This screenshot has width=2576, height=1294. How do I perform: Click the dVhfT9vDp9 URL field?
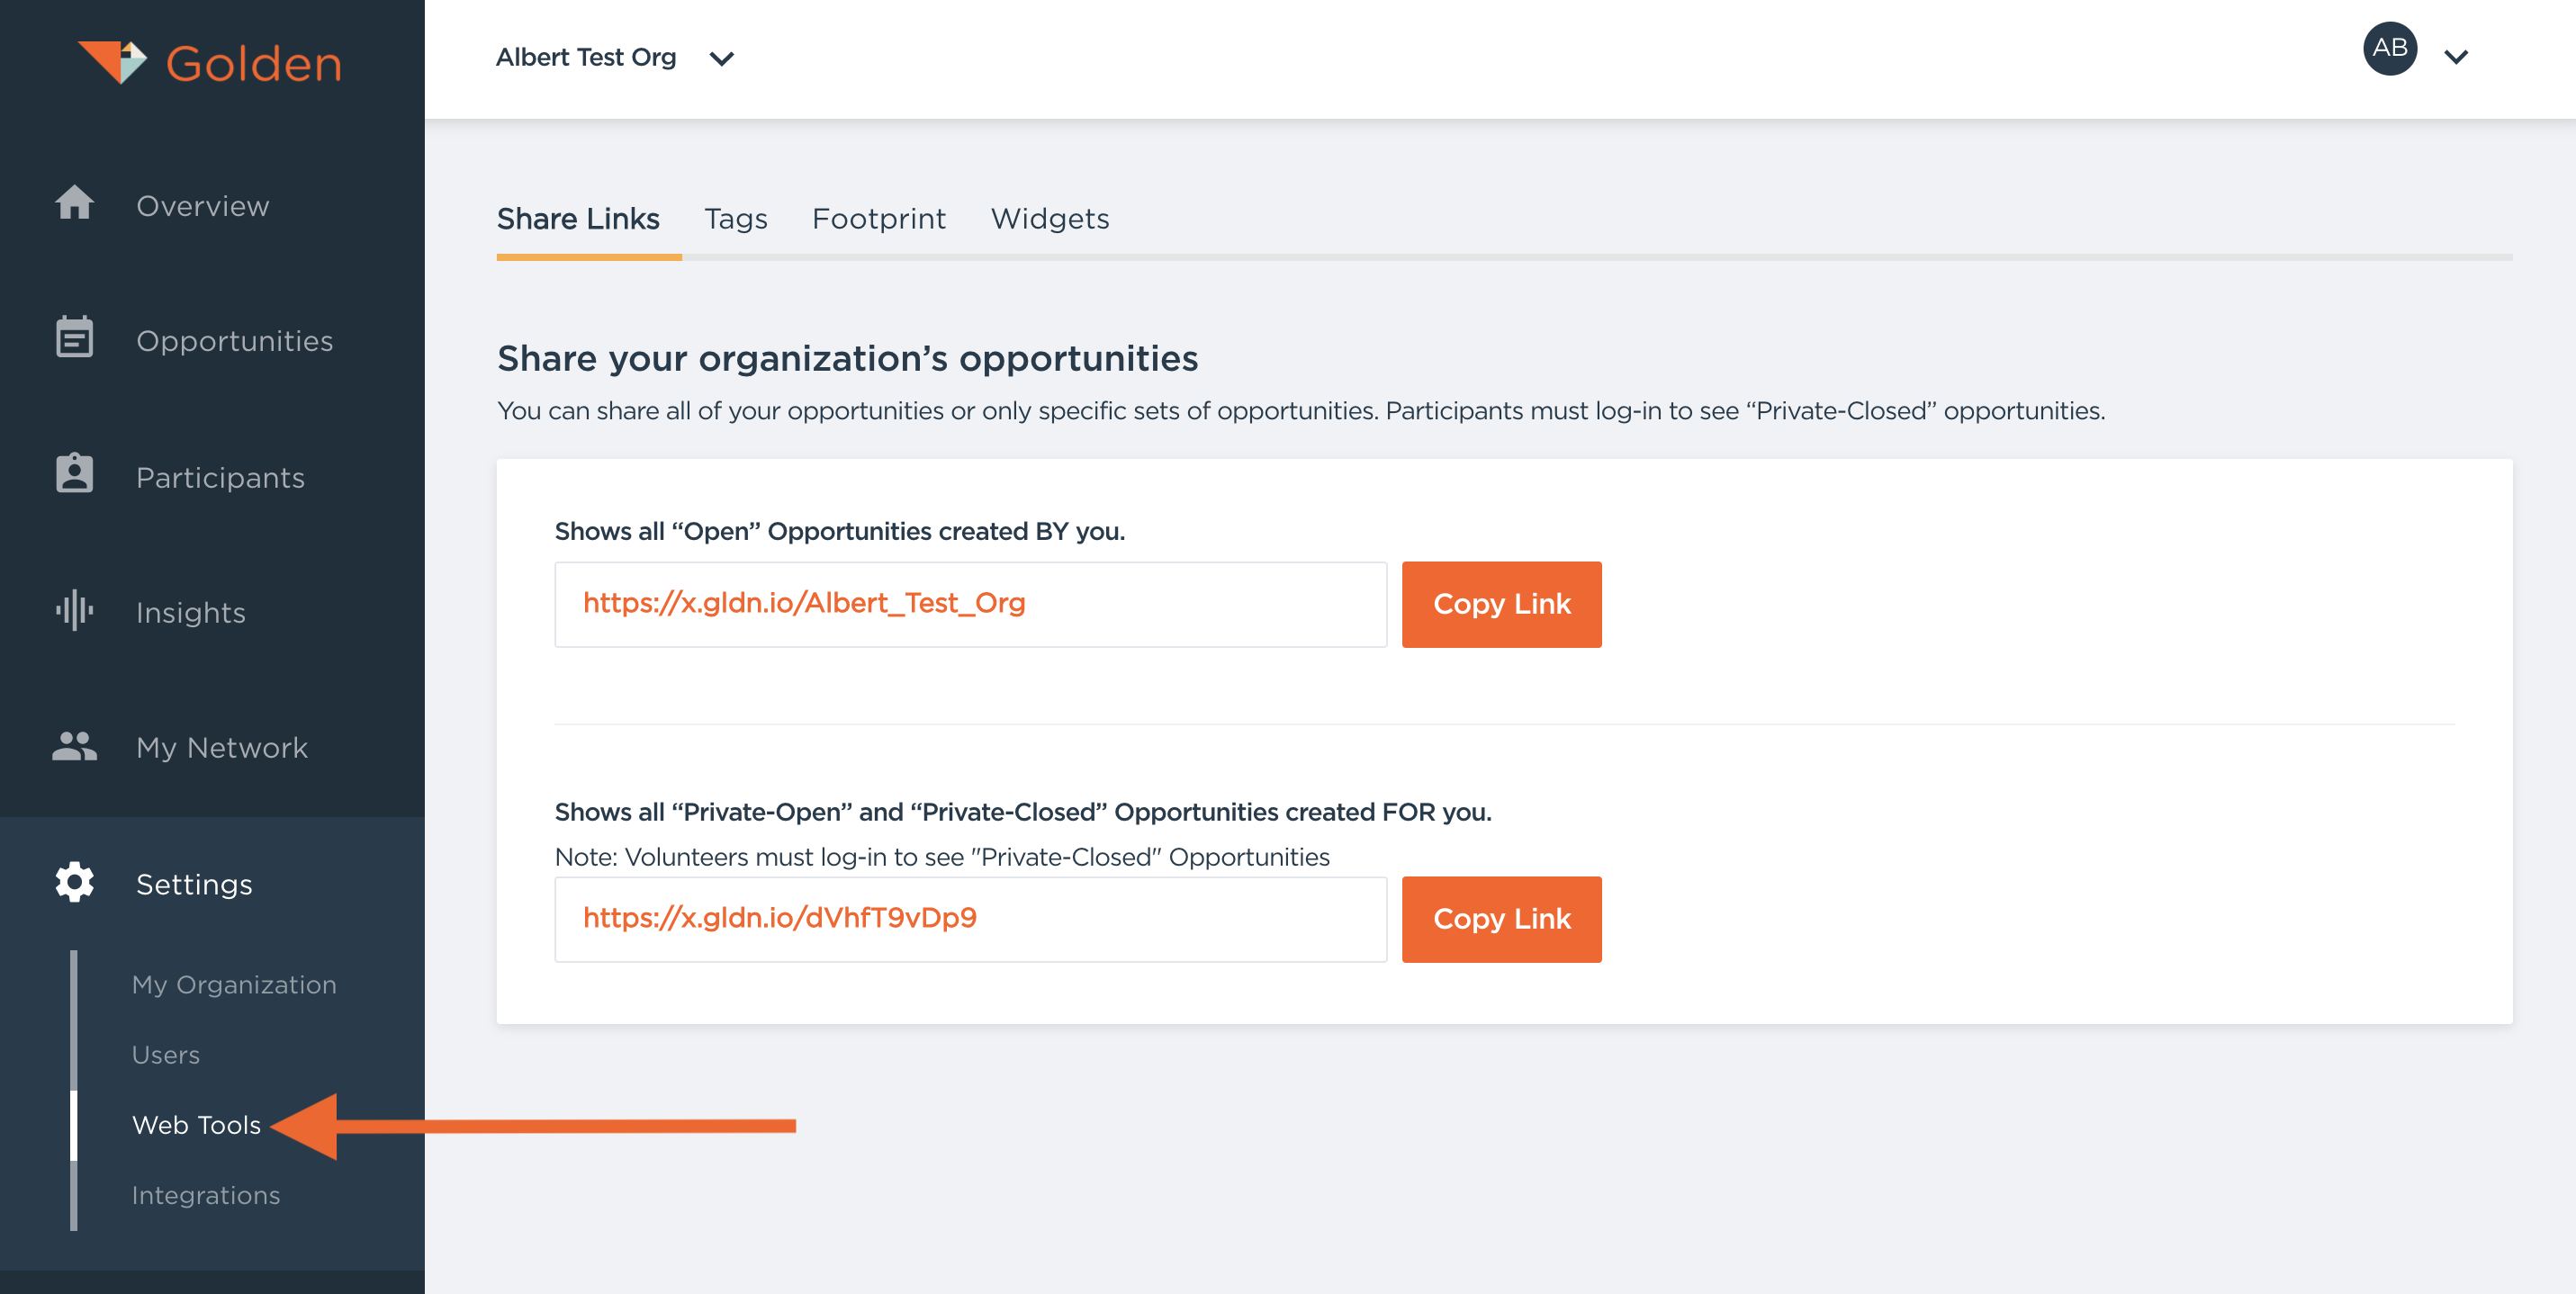pyautogui.click(x=969, y=919)
